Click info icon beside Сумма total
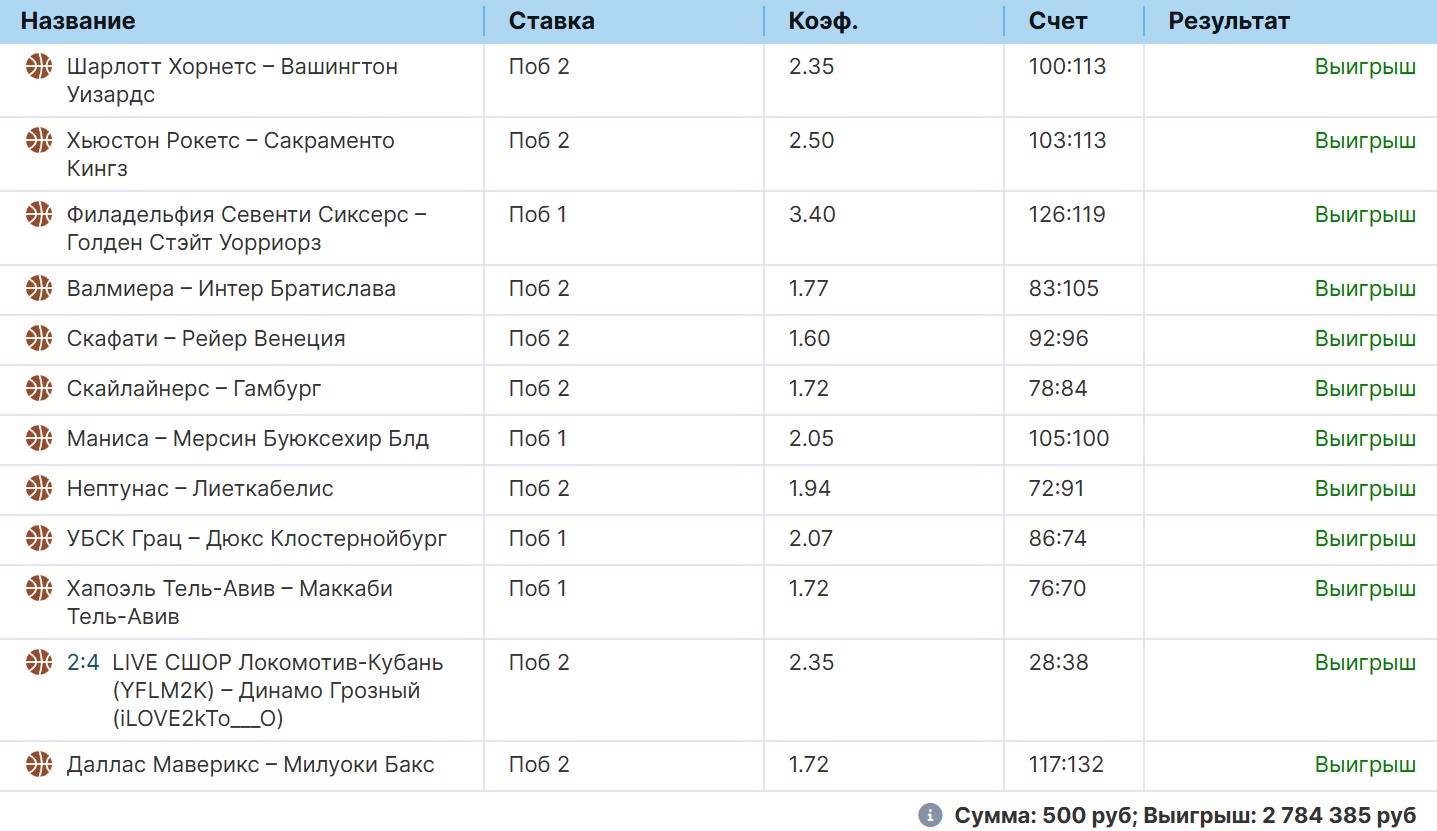Viewport: 1437px width, 831px height. point(930,814)
